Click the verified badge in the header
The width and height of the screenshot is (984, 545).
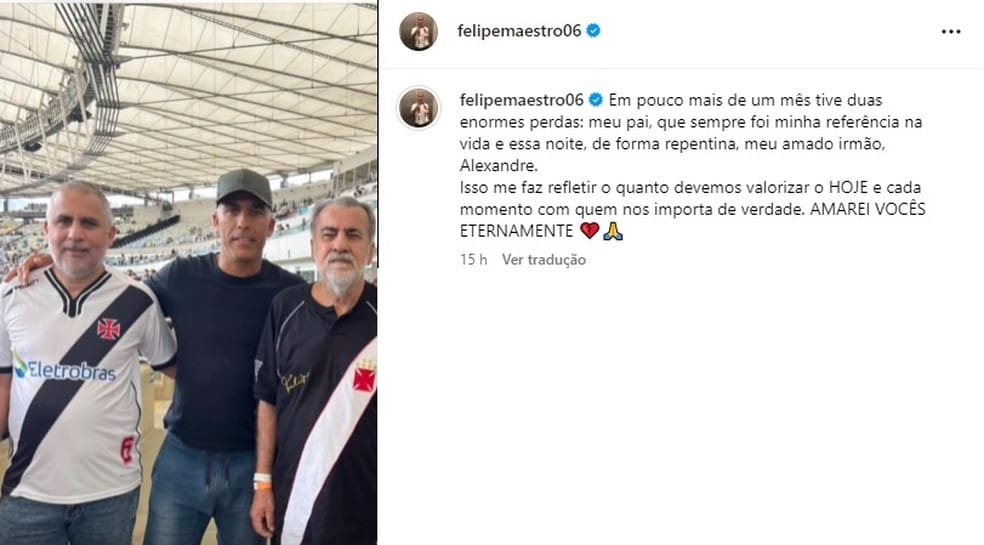point(593,30)
